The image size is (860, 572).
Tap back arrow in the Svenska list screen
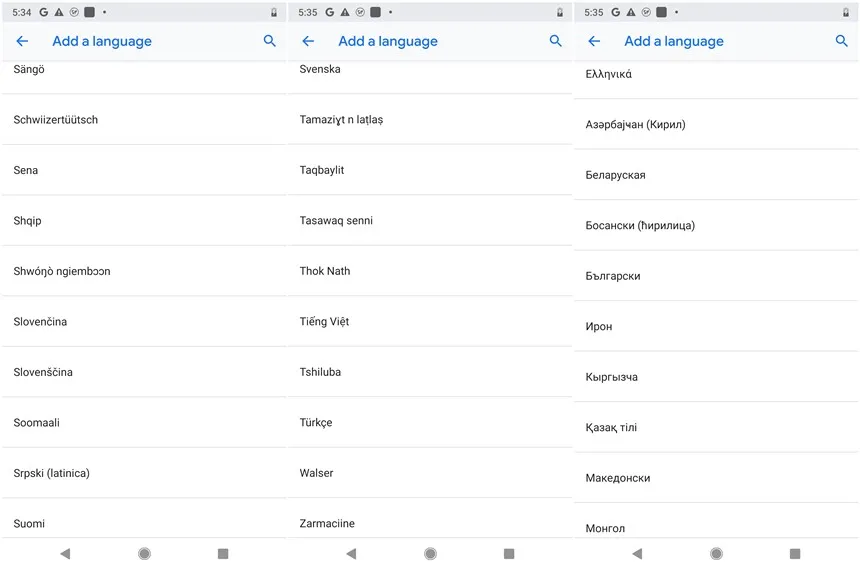(x=308, y=41)
